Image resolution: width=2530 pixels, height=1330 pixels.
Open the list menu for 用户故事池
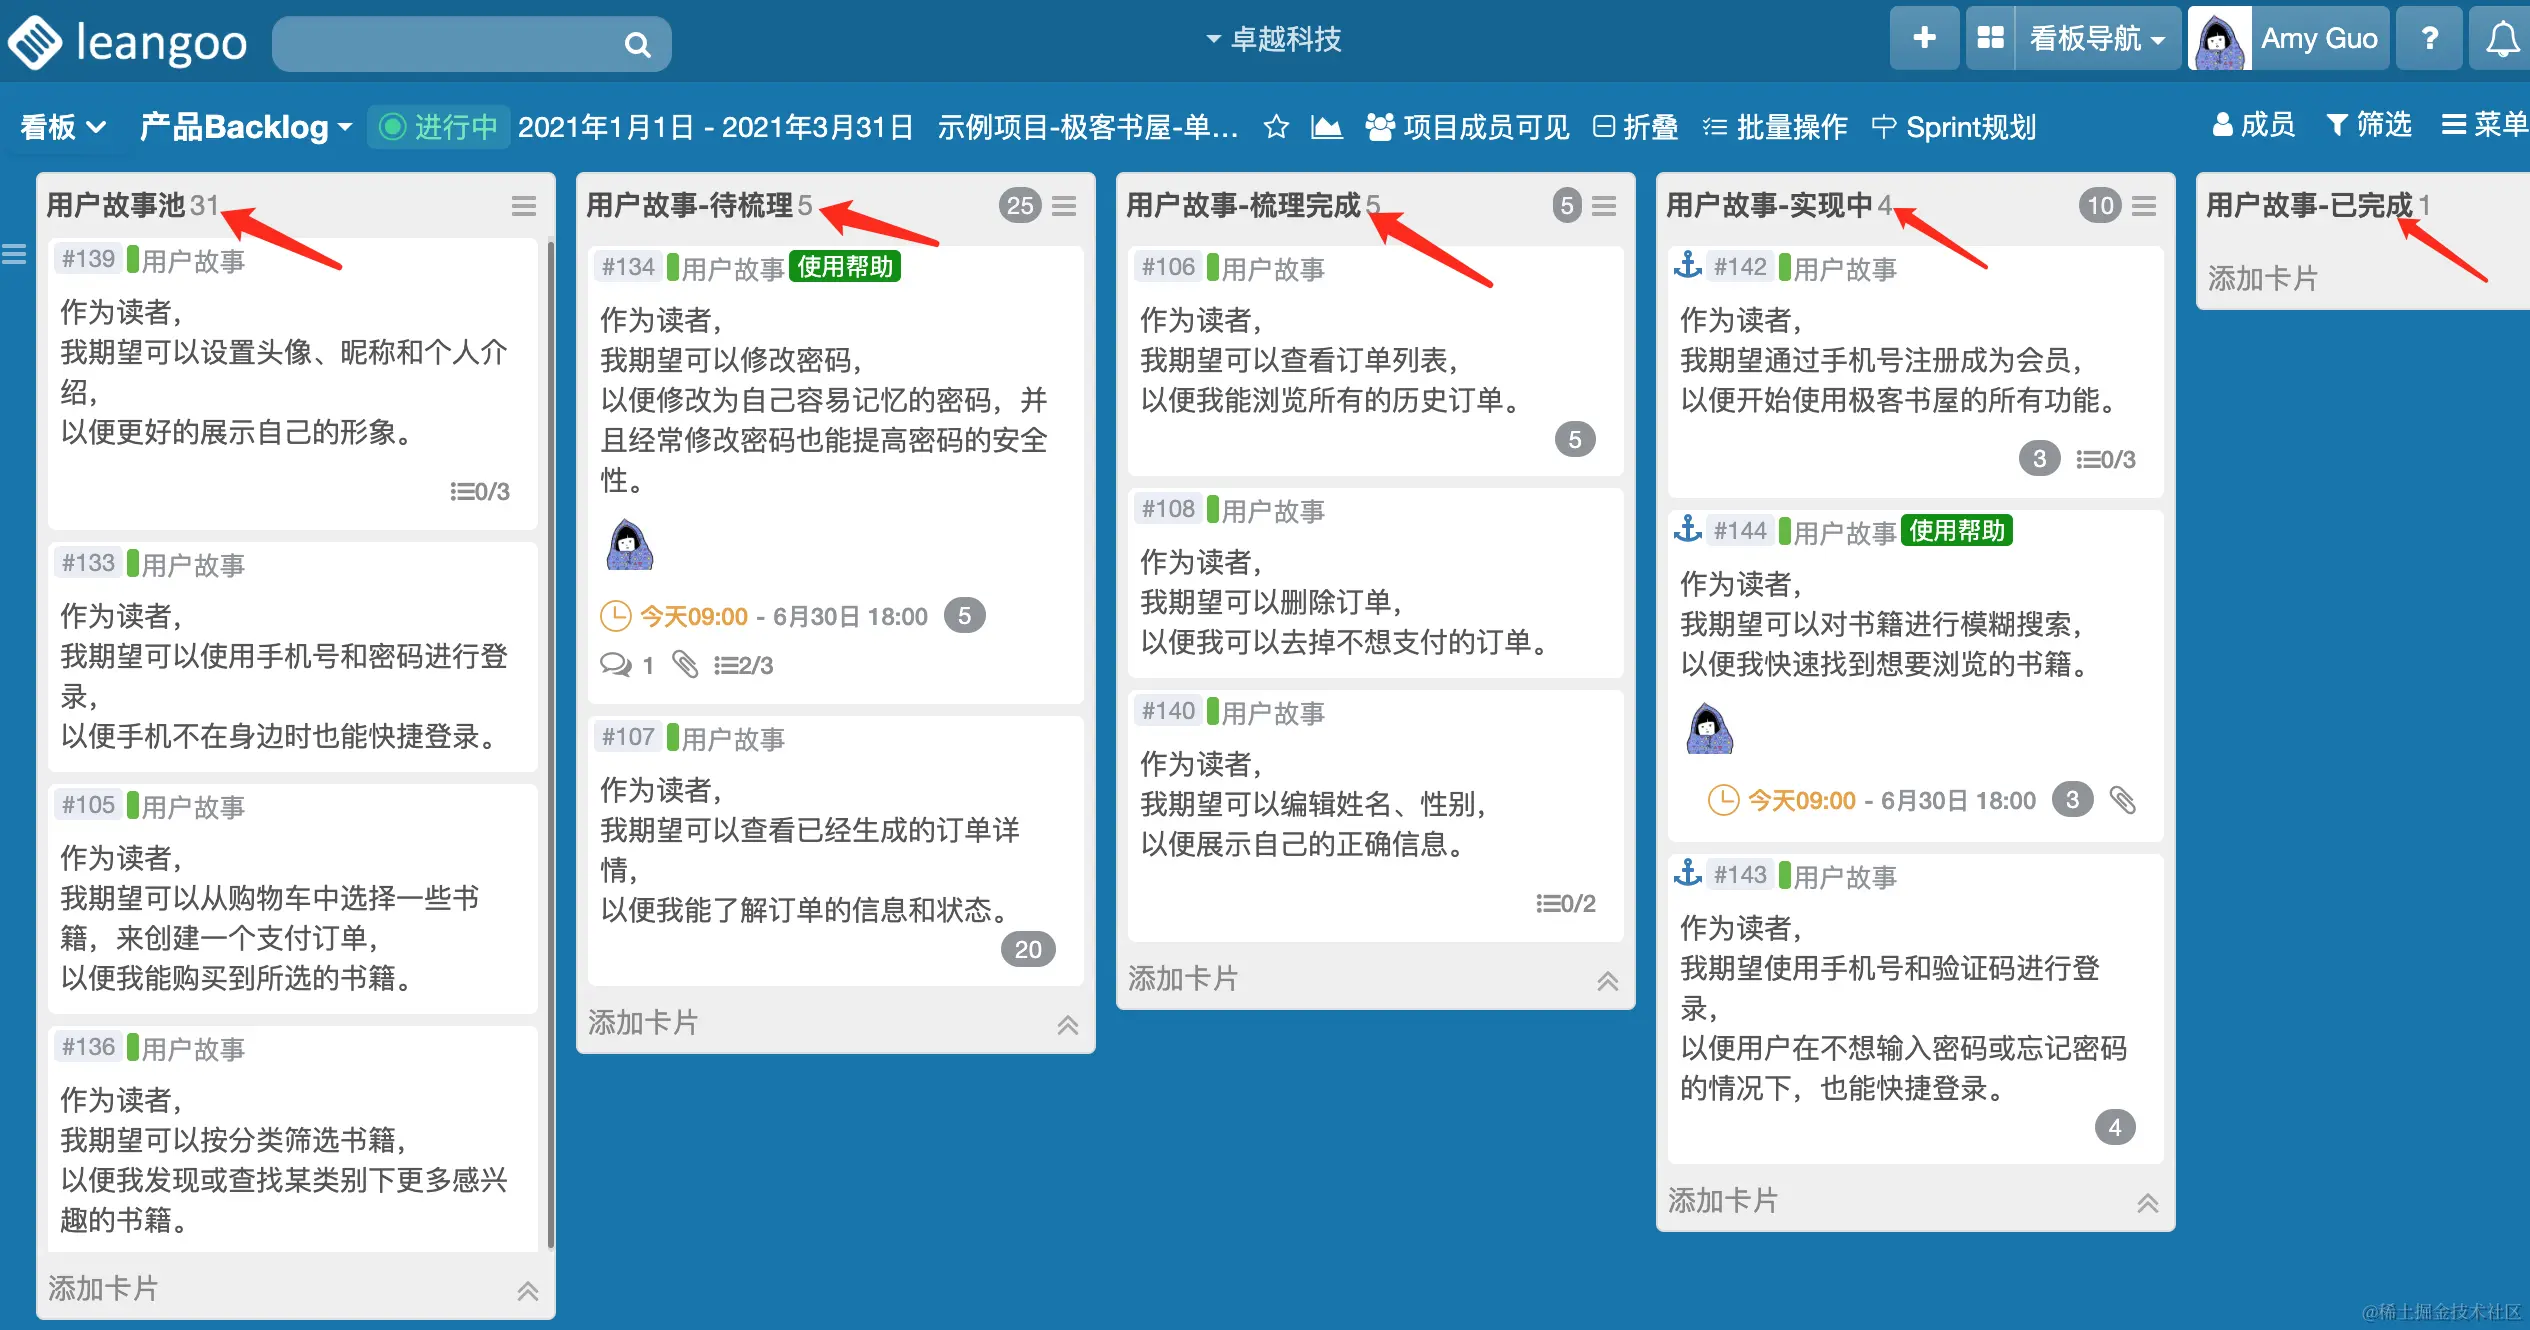click(x=524, y=206)
